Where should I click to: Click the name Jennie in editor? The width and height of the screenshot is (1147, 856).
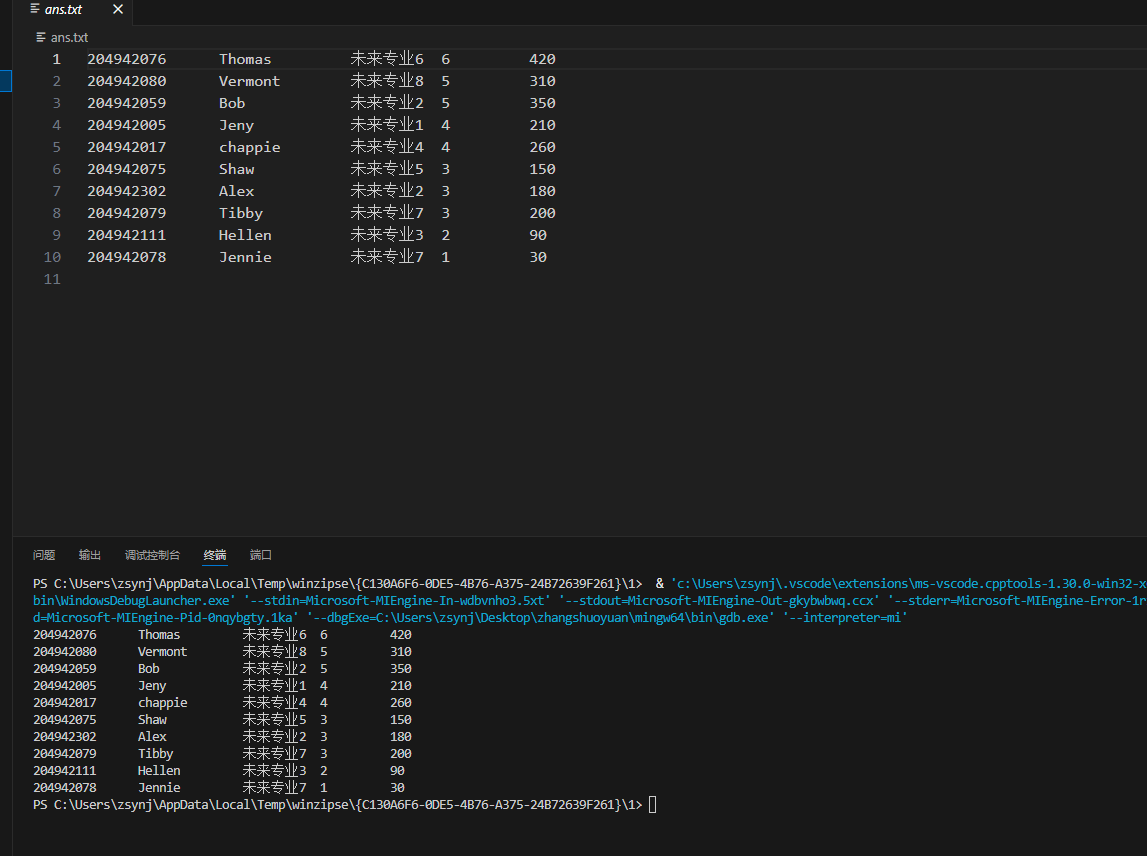click(x=245, y=257)
